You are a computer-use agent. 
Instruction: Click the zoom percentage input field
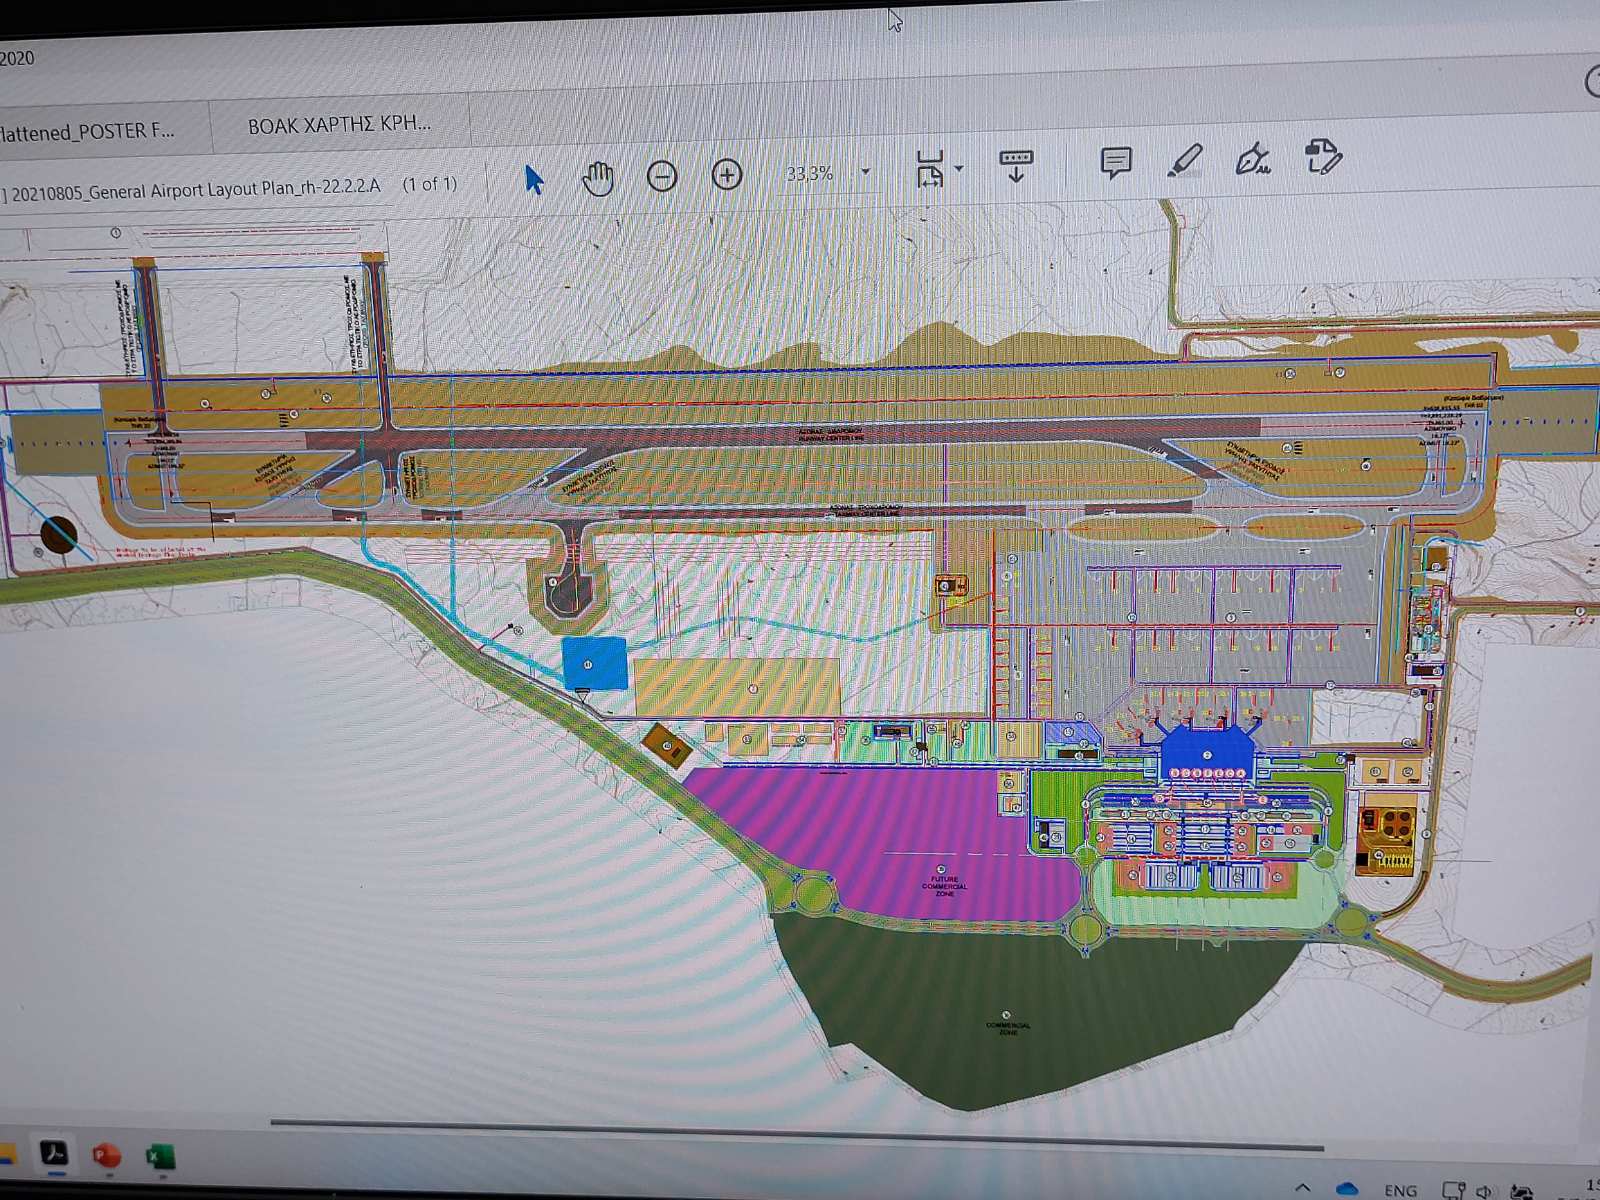[809, 173]
